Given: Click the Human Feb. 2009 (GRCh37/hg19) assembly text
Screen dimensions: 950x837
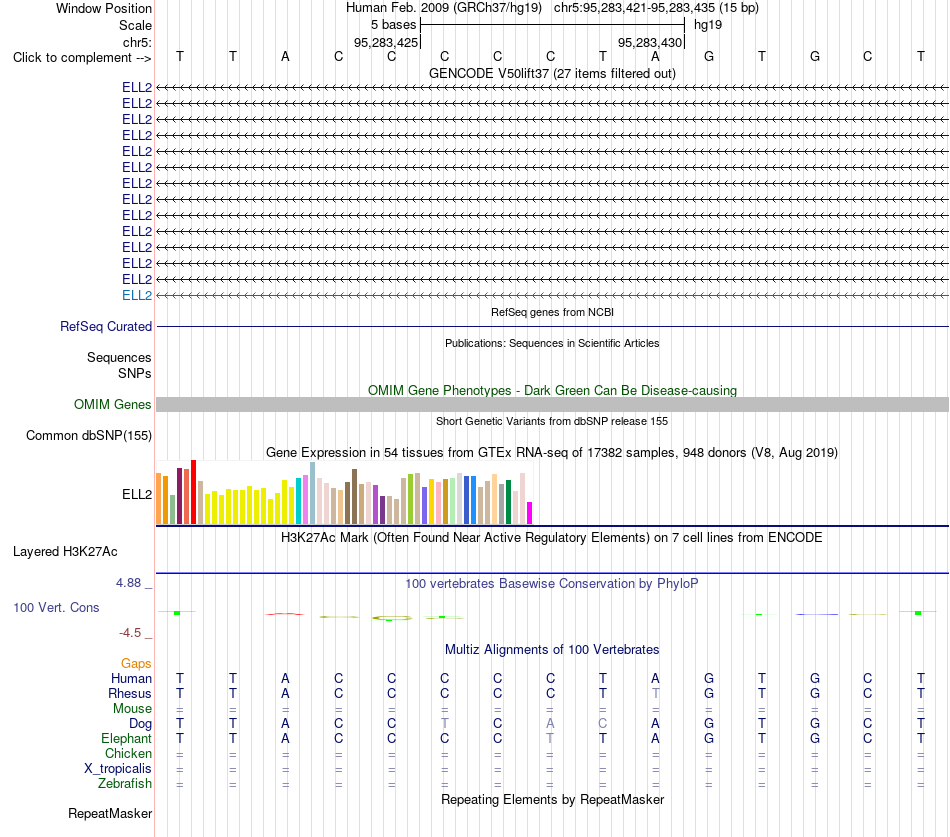Looking at the screenshot, I should click(x=443, y=8).
